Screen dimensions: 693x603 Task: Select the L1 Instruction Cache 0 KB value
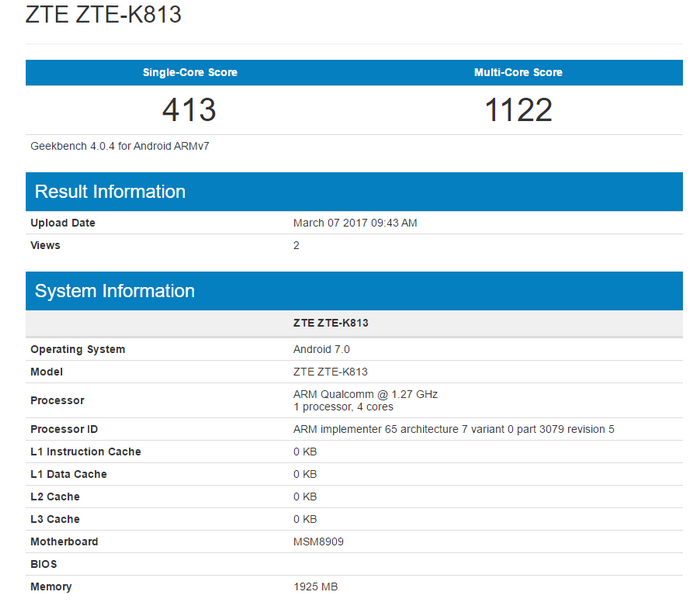305,452
